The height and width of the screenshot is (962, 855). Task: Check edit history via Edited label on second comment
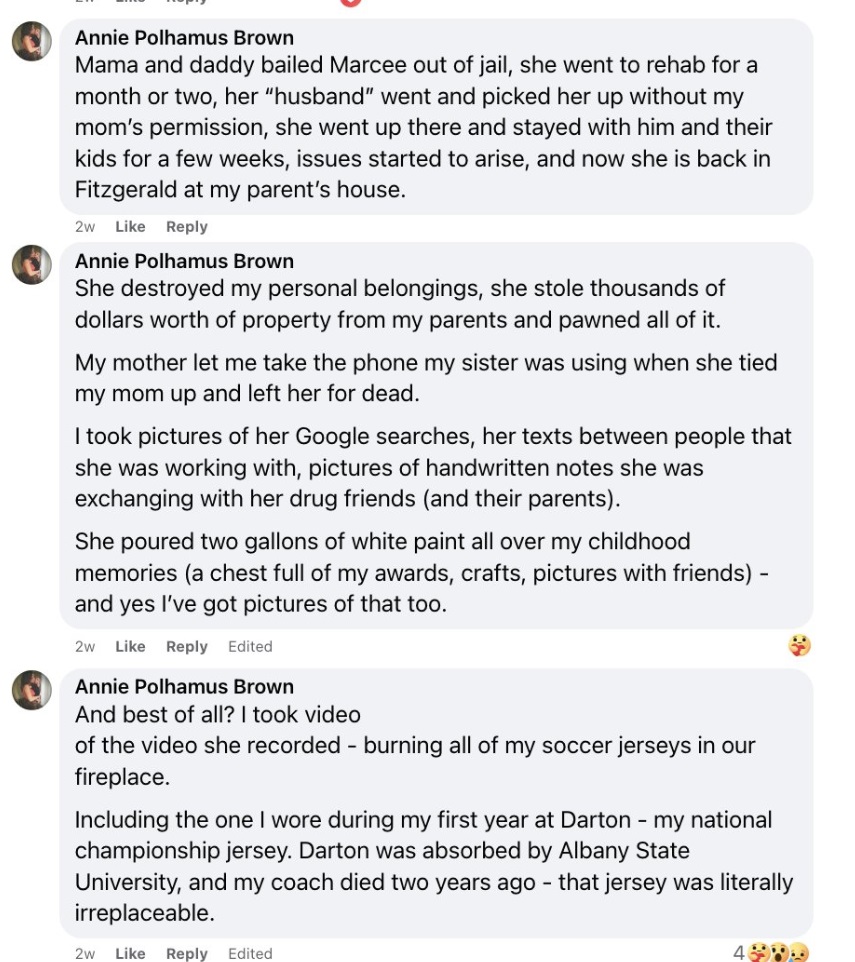click(250, 646)
